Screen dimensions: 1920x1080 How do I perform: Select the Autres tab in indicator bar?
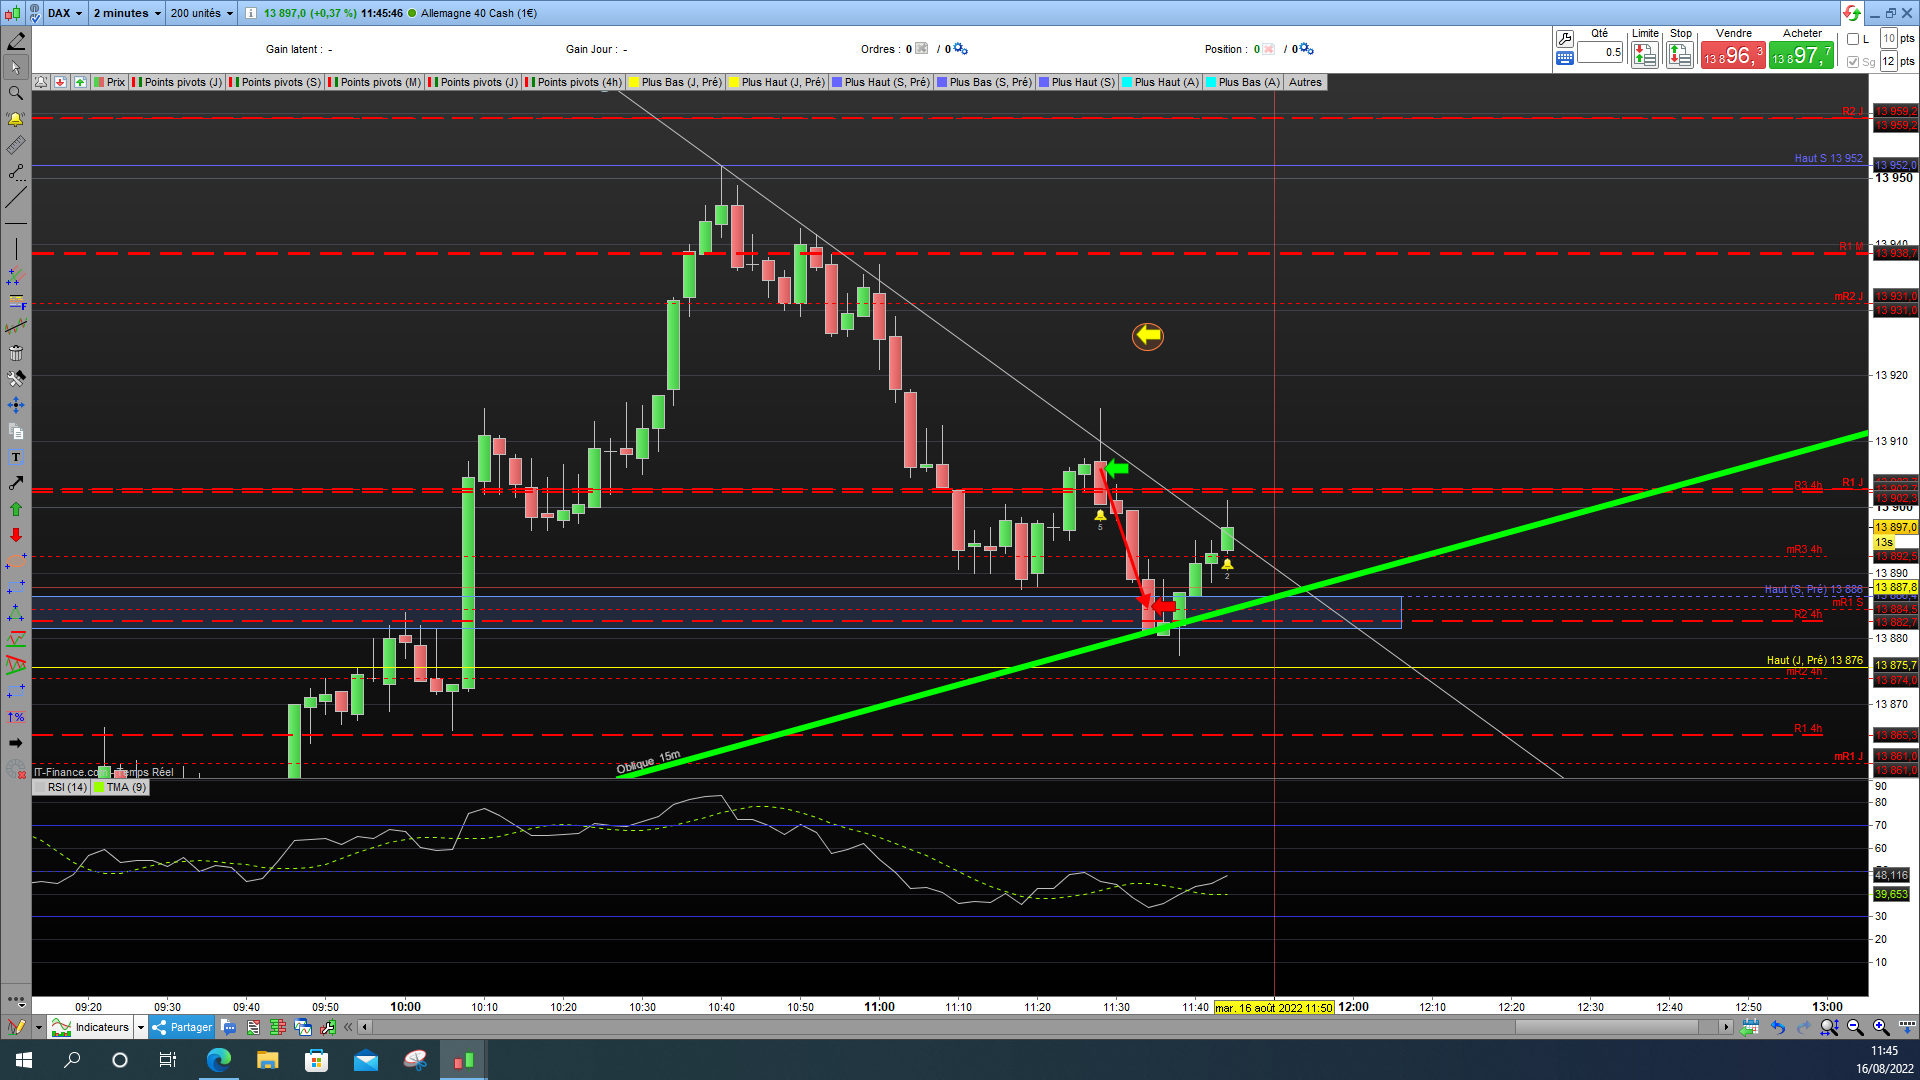1304,82
